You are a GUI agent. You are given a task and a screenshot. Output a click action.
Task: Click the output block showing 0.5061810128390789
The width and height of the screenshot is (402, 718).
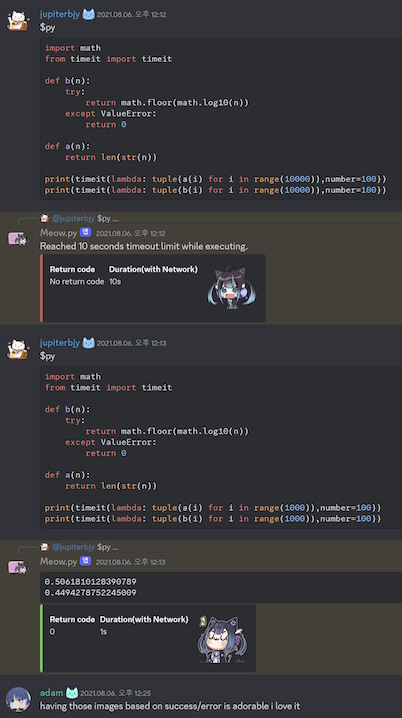coord(221,587)
